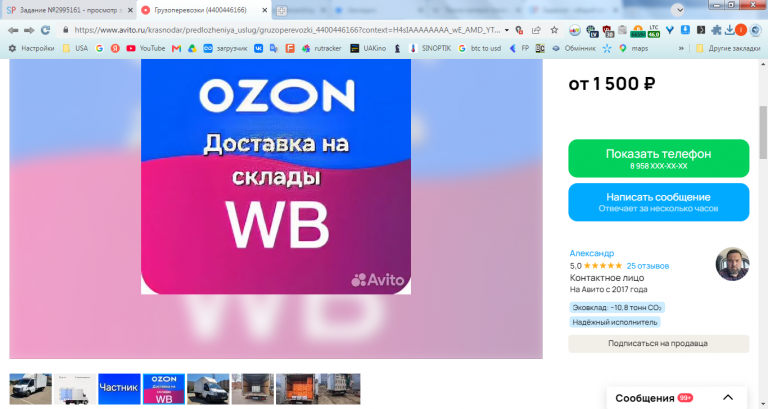Select the open rear truck thumbnail
The height and width of the screenshot is (409, 768).
[253, 389]
